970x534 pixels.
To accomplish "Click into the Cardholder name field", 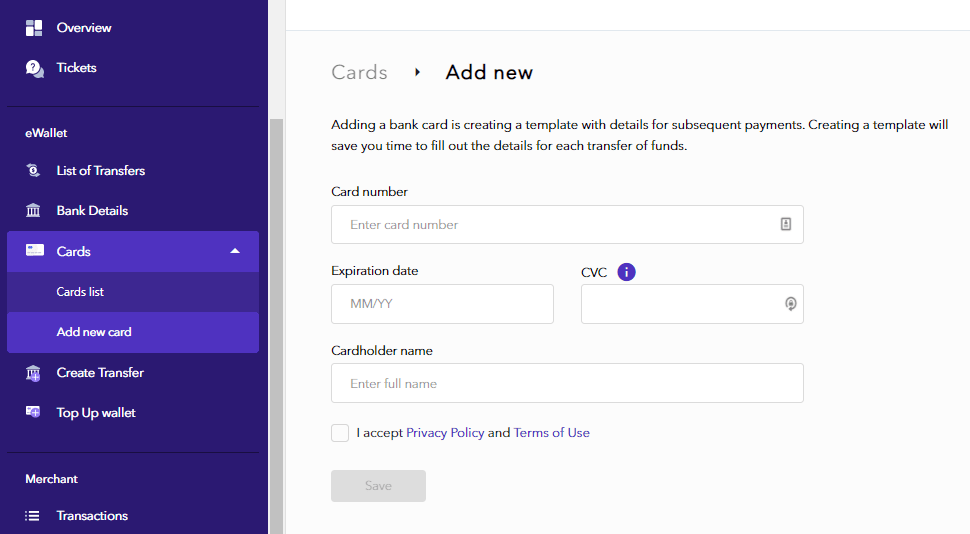I will (x=567, y=383).
